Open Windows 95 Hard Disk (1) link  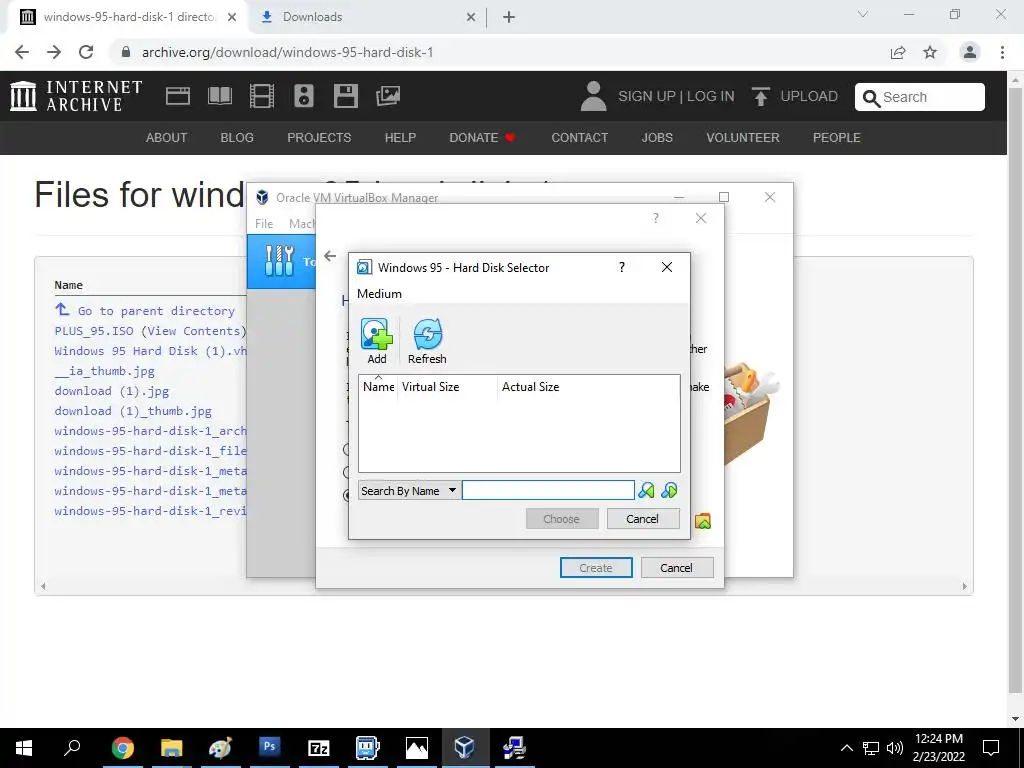(x=150, y=351)
